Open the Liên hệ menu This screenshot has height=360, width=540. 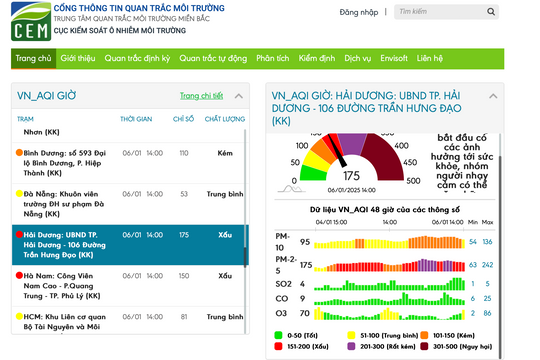[429, 58]
